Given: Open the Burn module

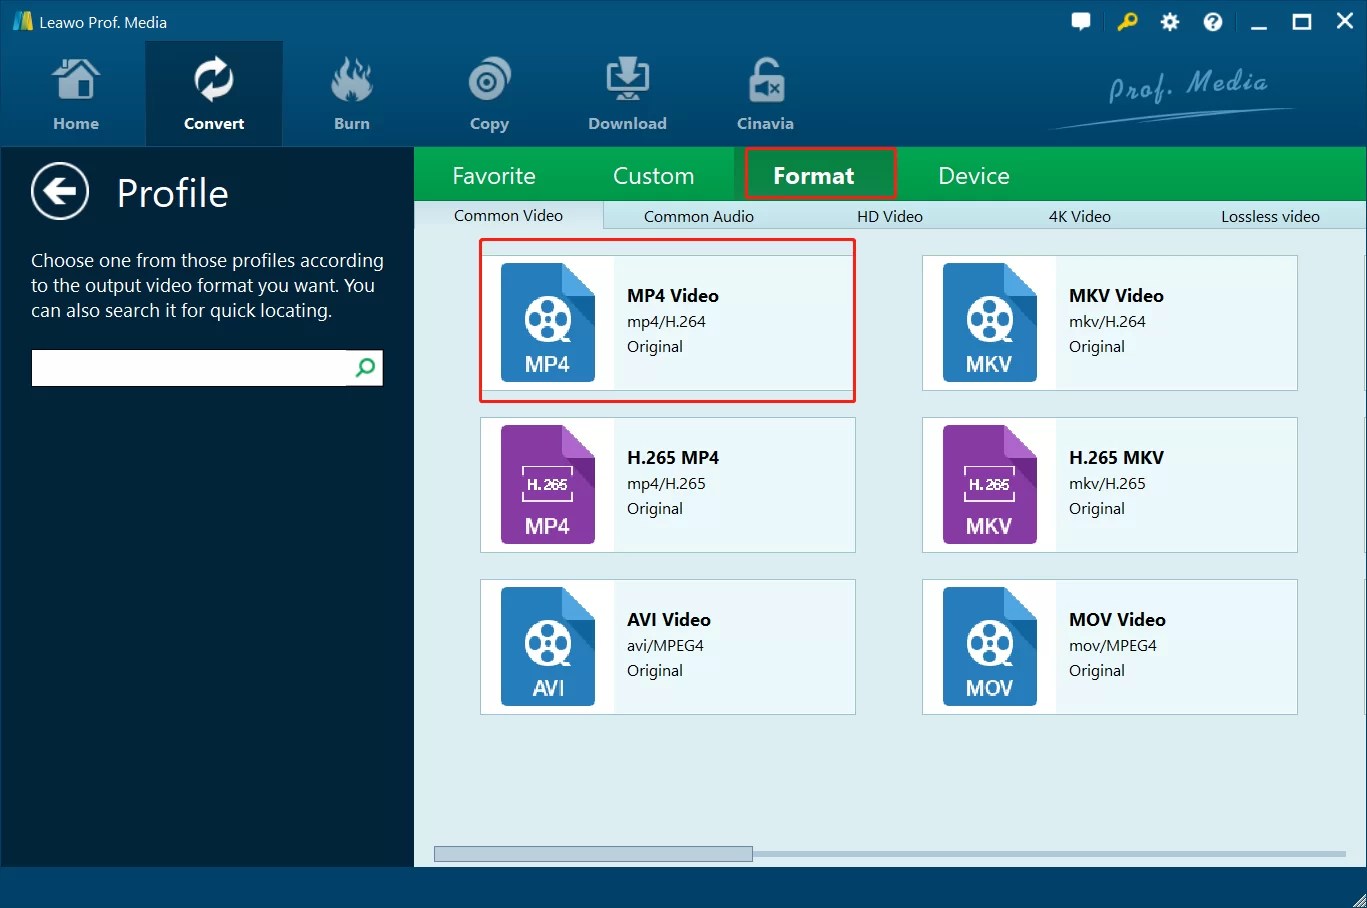Looking at the screenshot, I should point(351,93).
